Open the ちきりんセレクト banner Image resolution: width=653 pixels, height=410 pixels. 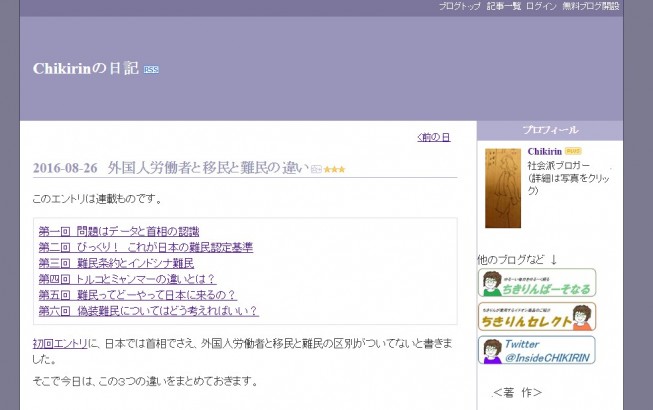coord(536,316)
